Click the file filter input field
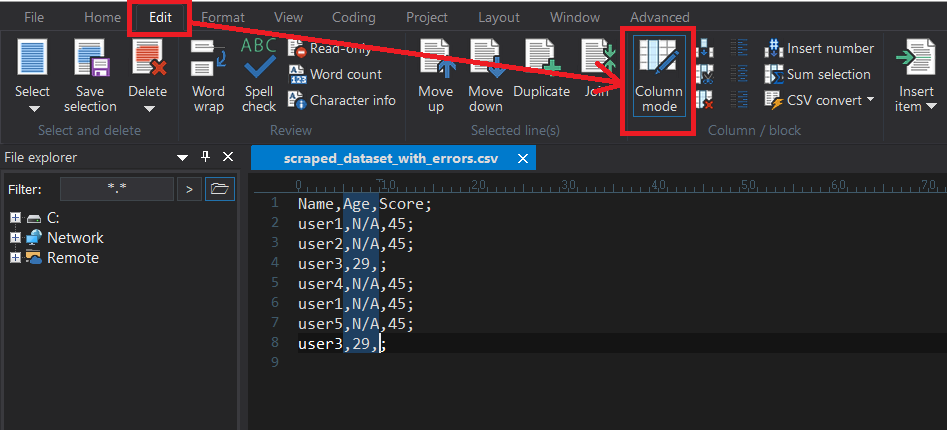Image resolution: width=947 pixels, height=430 pixels. point(117,189)
